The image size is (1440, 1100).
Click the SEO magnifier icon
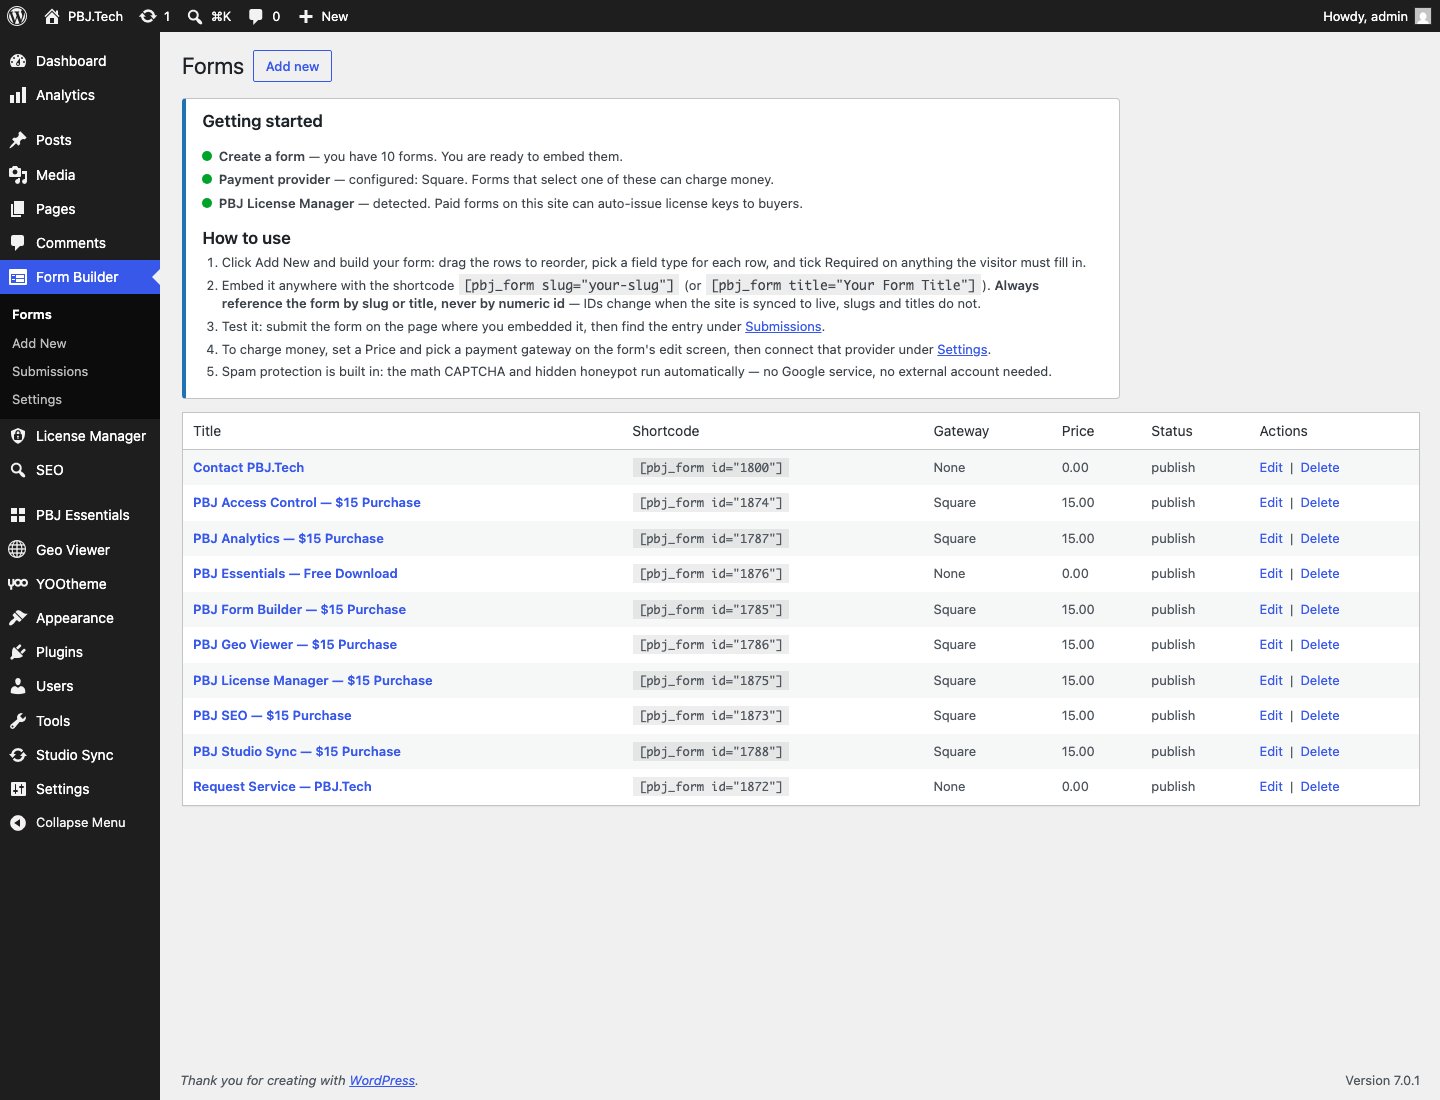18,470
